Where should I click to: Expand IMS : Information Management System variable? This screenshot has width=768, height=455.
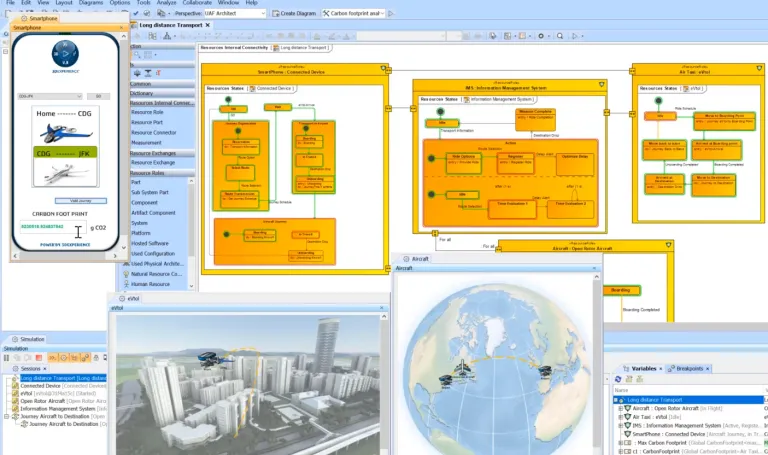pos(621,426)
